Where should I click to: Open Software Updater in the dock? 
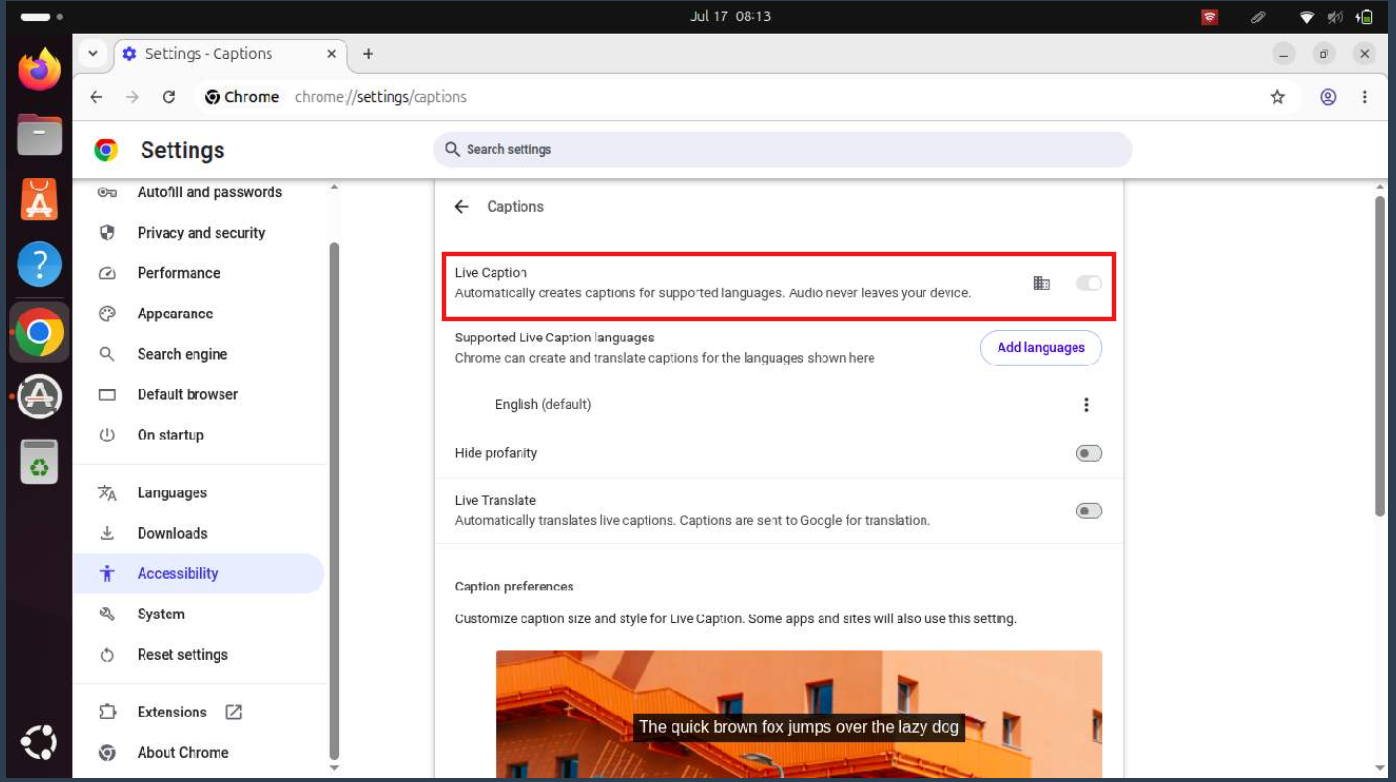click(x=39, y=397)
